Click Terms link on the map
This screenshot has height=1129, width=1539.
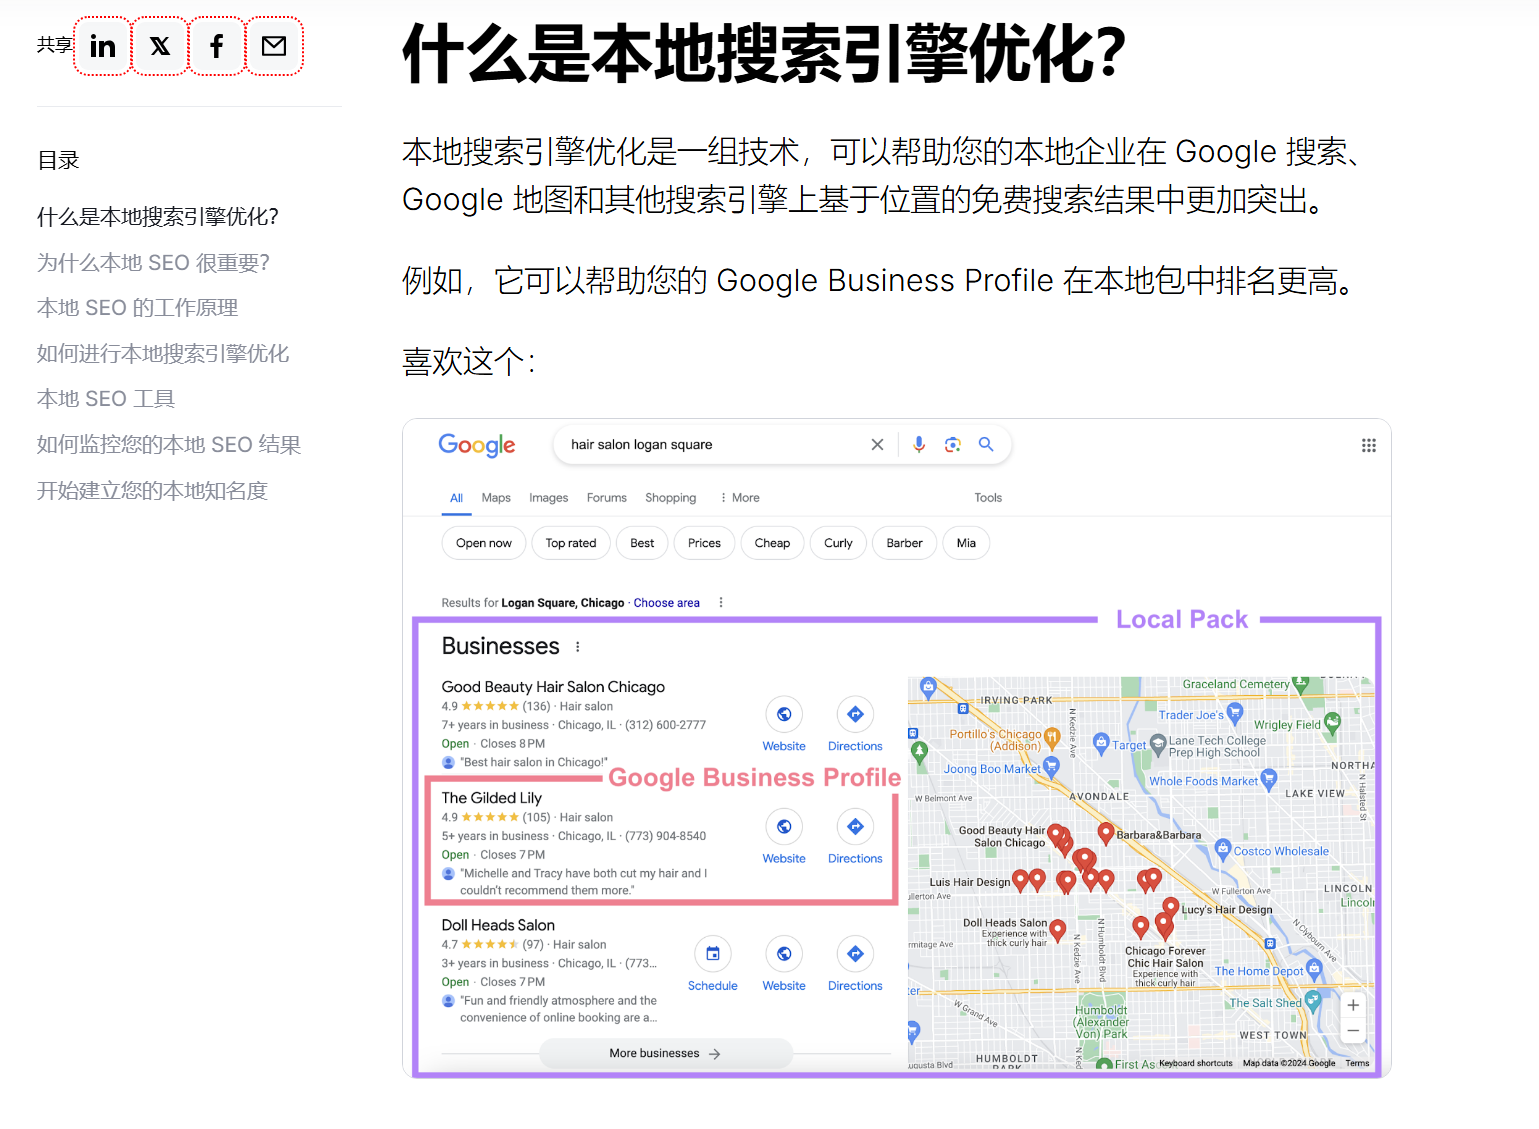tap(1357, 1063)
